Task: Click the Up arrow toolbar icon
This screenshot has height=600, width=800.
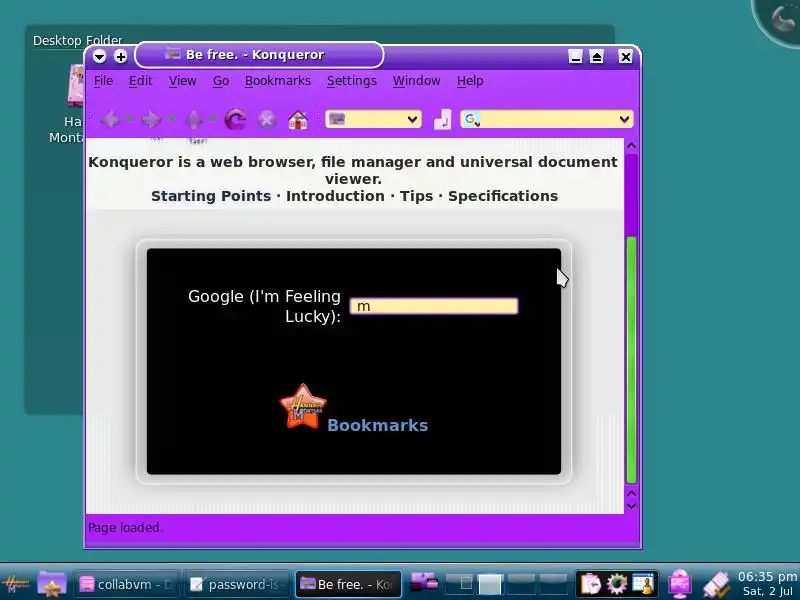Action: pyautogui.click(x=194, y=120)
